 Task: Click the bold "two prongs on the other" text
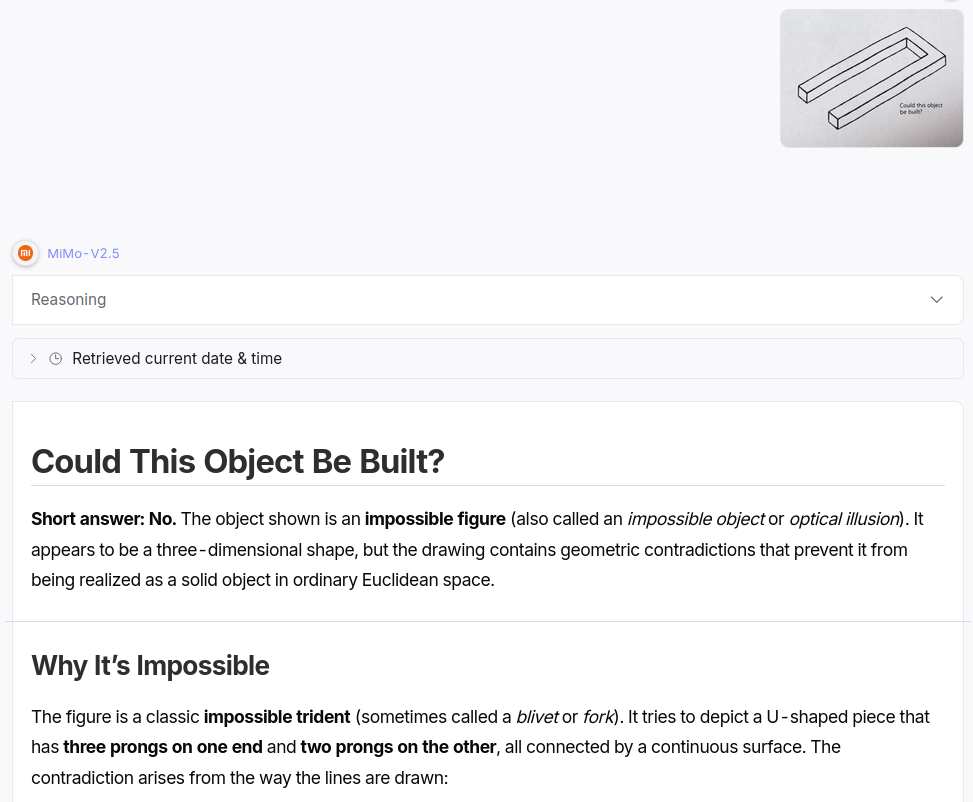[398, 747]
